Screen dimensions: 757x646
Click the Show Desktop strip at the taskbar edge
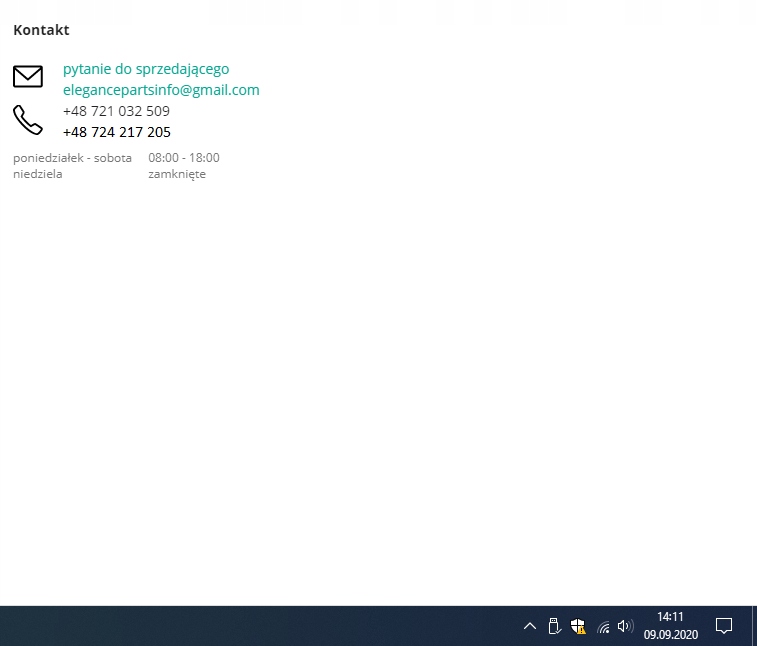tap(754, 627)
